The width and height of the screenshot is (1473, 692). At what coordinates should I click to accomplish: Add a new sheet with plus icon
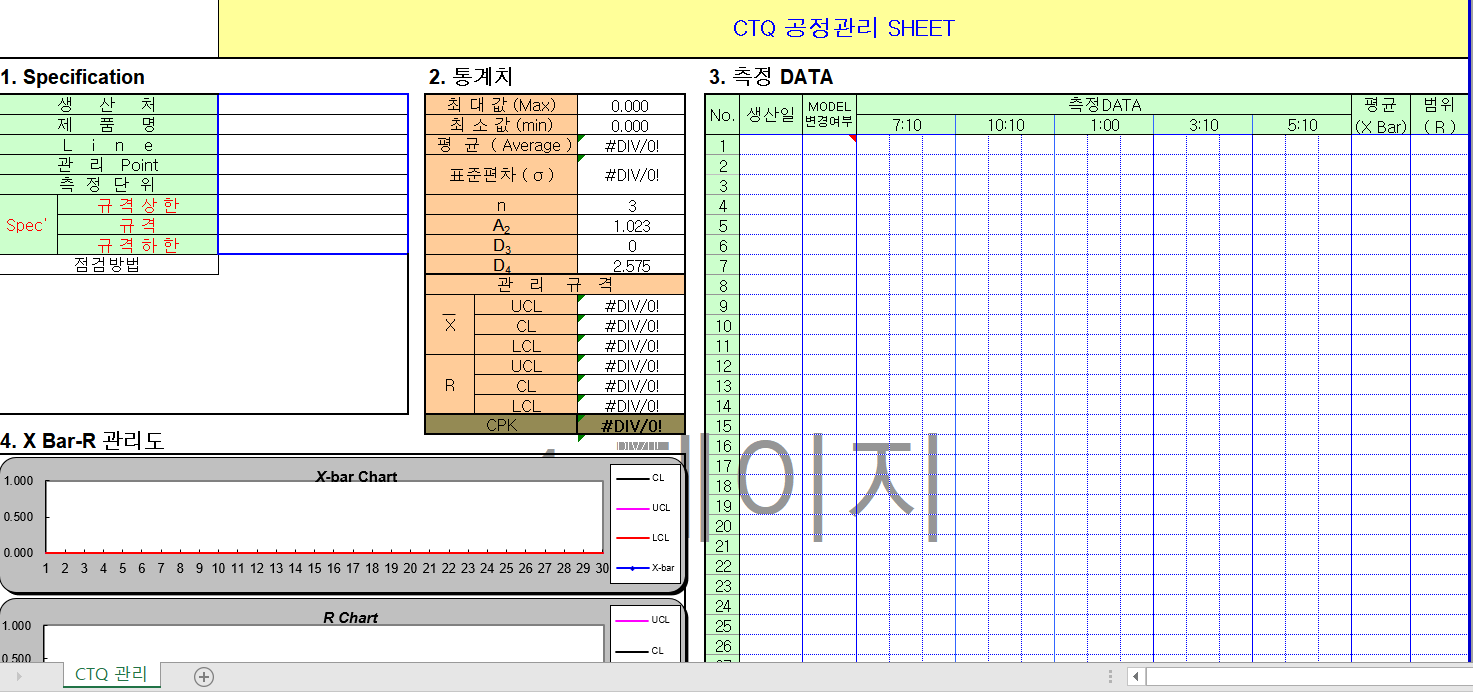click(x=204, y=677)
